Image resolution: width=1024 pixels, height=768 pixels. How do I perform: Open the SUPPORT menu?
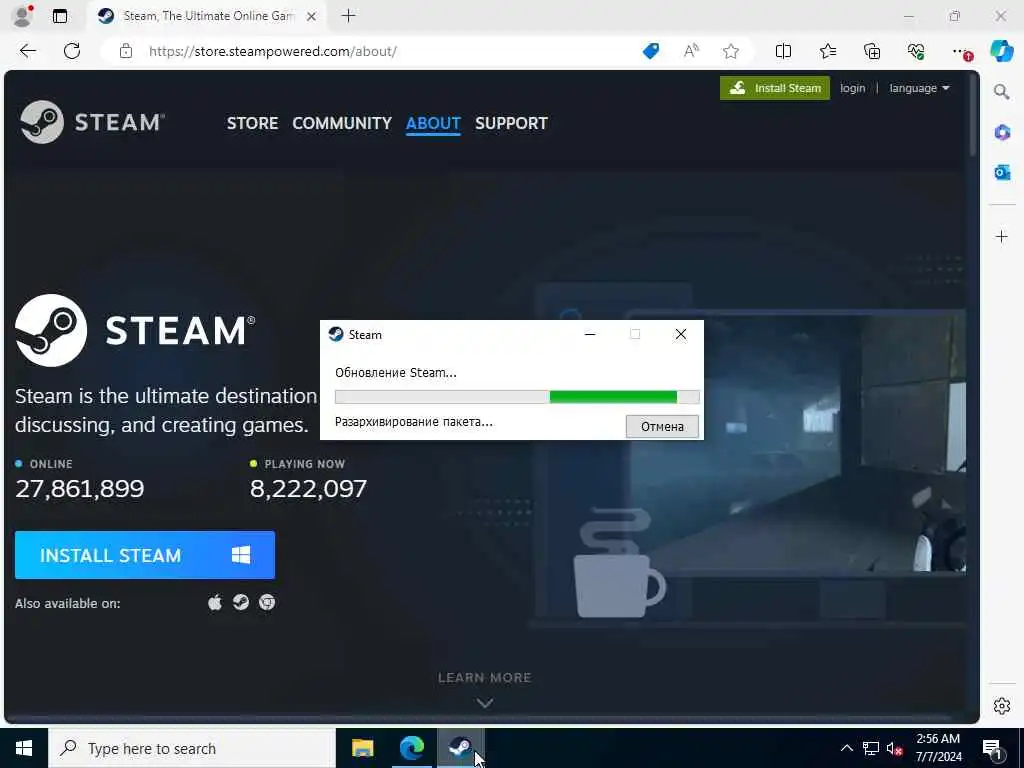click(x=511, y=123)
